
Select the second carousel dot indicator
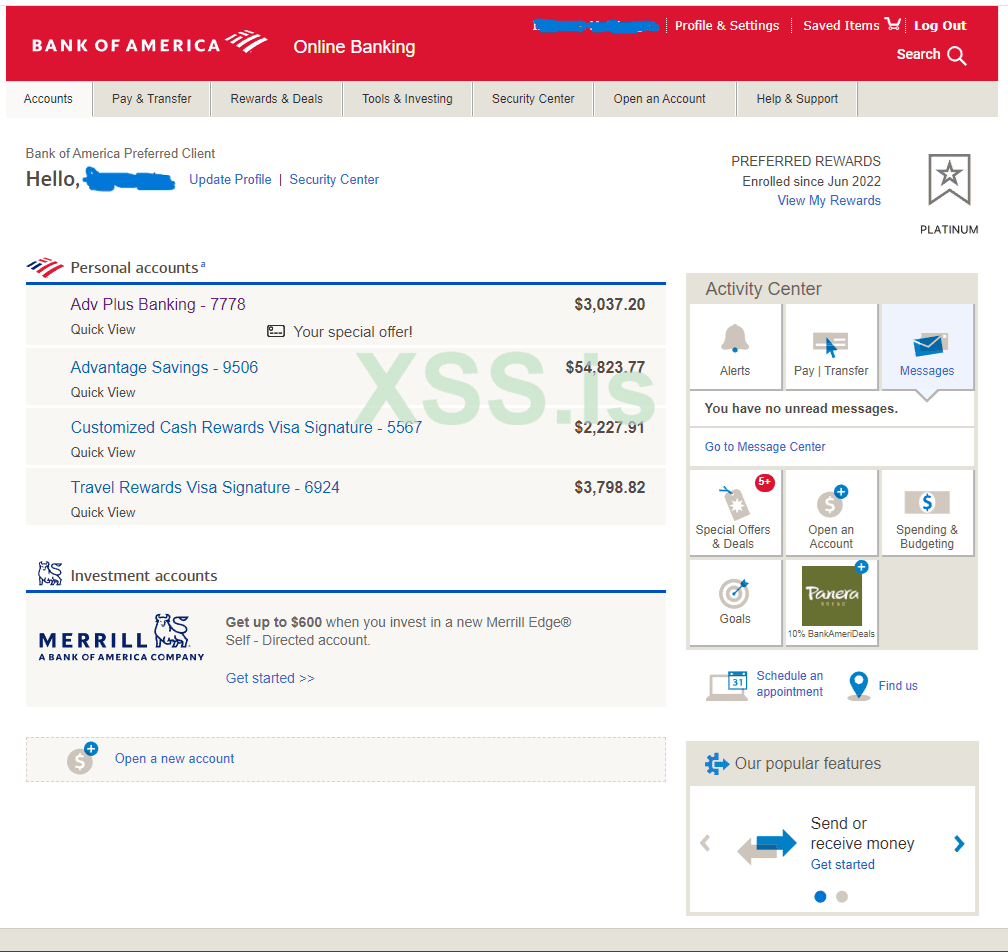coord(842,896)
